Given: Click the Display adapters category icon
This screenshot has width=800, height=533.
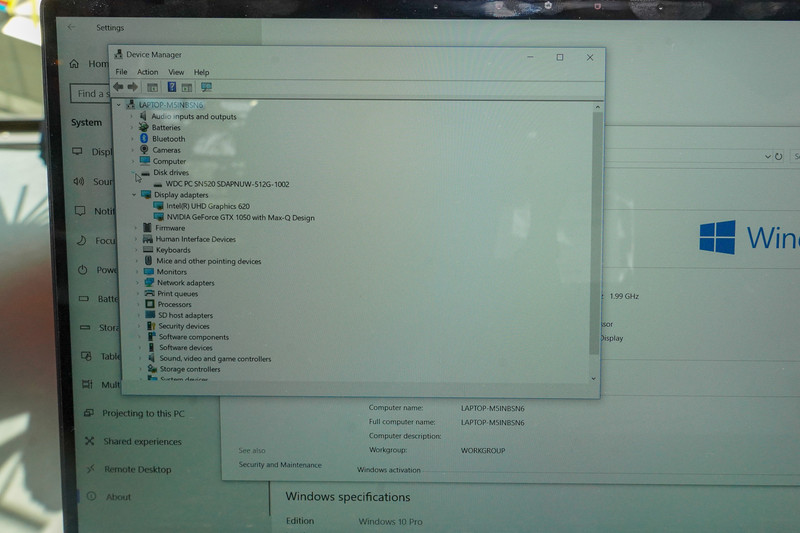Looking at the screenshot, I should [x=146, y=194].
